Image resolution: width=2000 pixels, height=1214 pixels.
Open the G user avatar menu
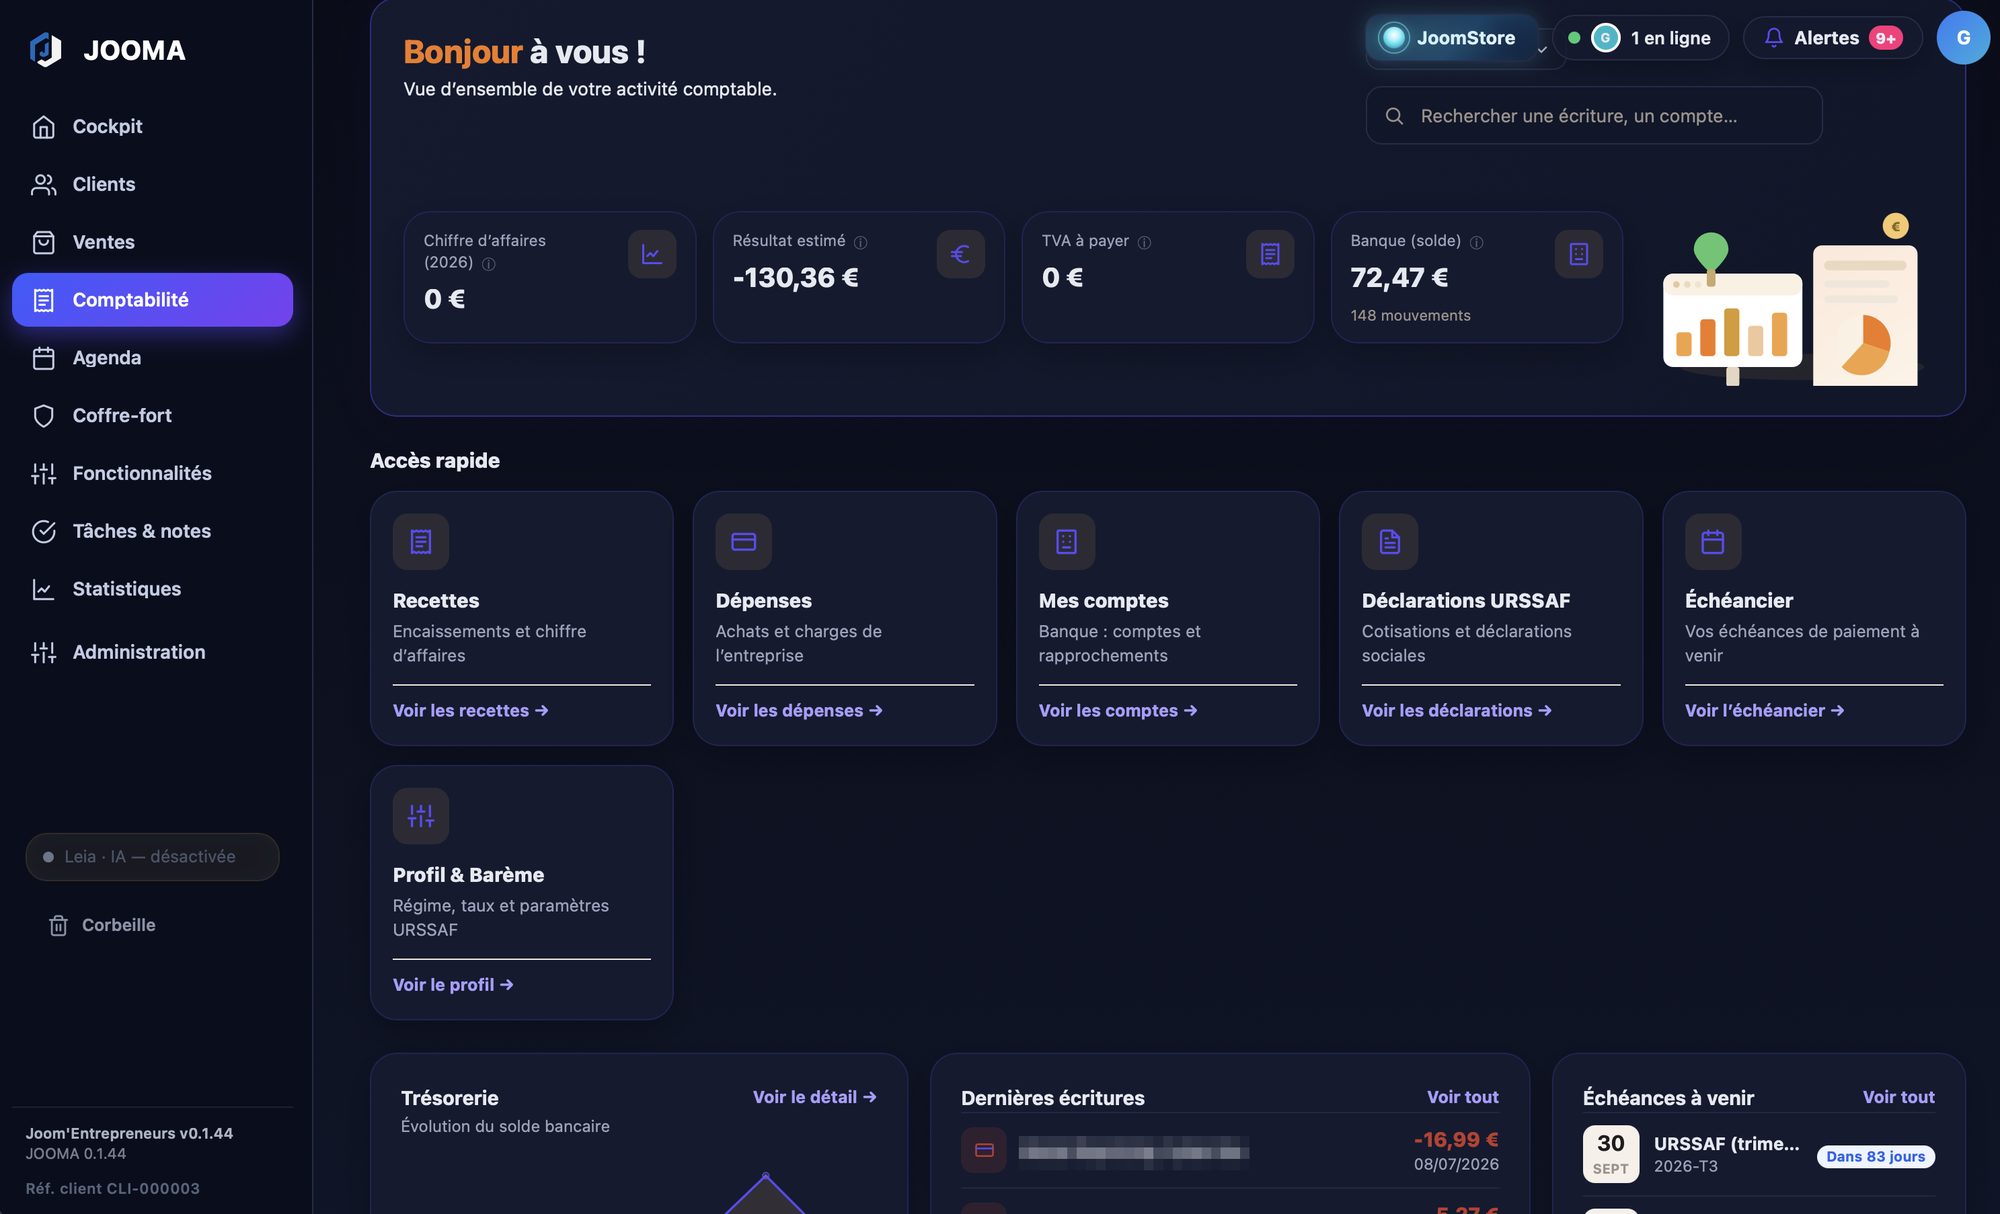[1963, 38]
